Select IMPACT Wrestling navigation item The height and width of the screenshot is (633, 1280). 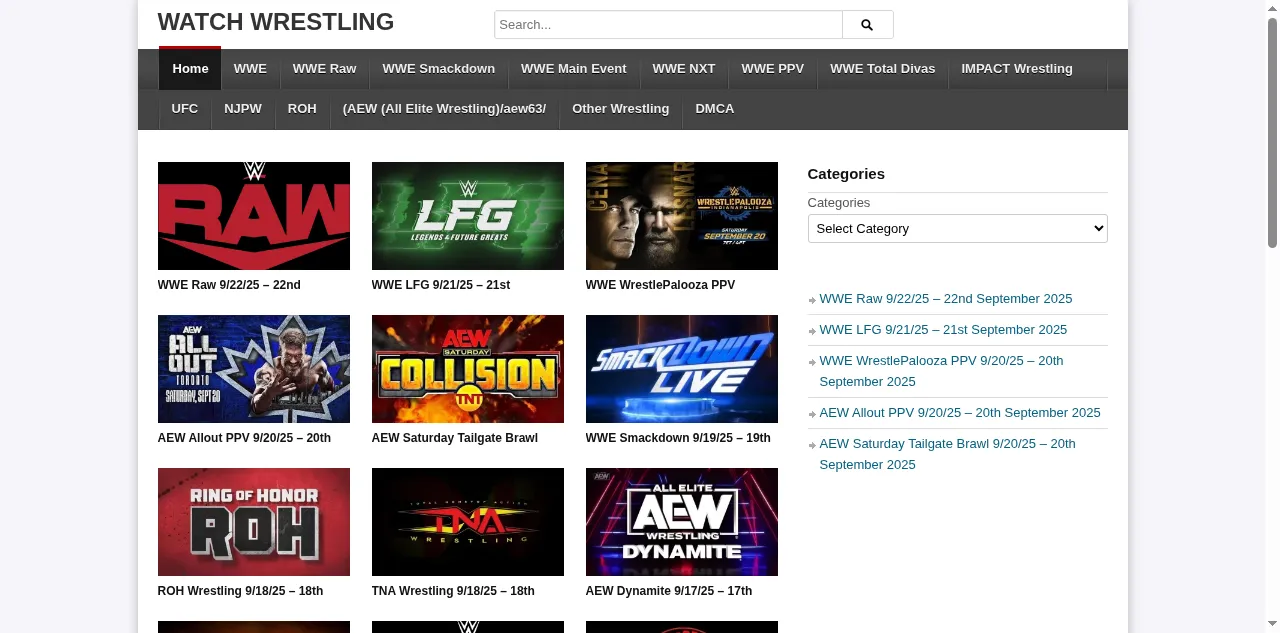pyautogui.click(x=1017, y=69)
